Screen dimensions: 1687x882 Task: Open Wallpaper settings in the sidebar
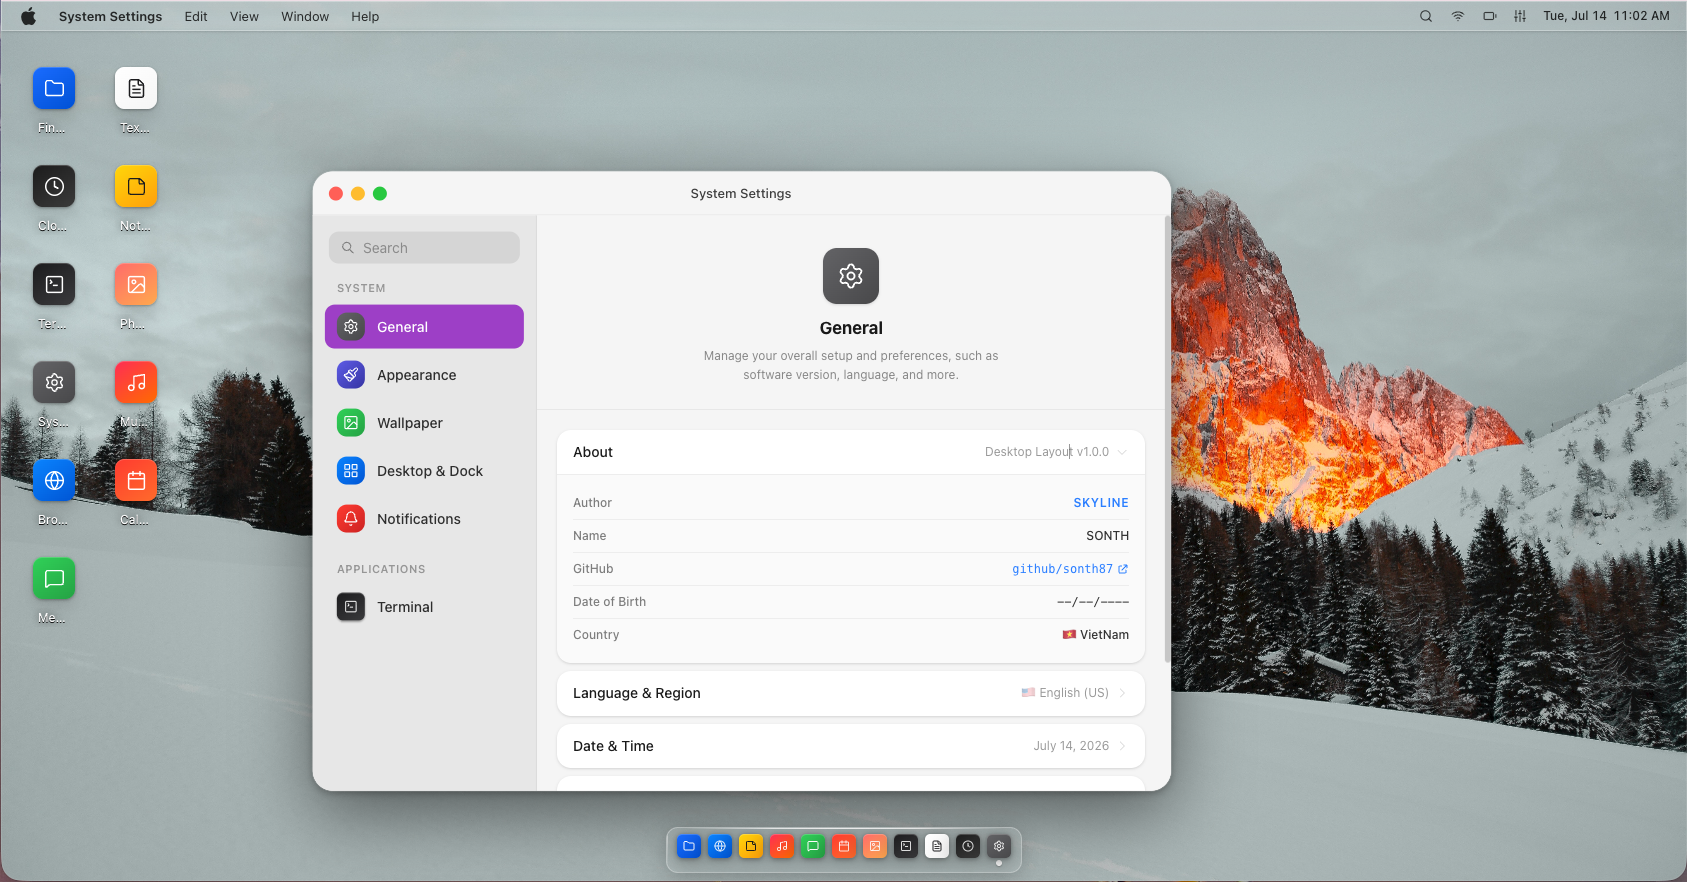[x=424, y=423]
